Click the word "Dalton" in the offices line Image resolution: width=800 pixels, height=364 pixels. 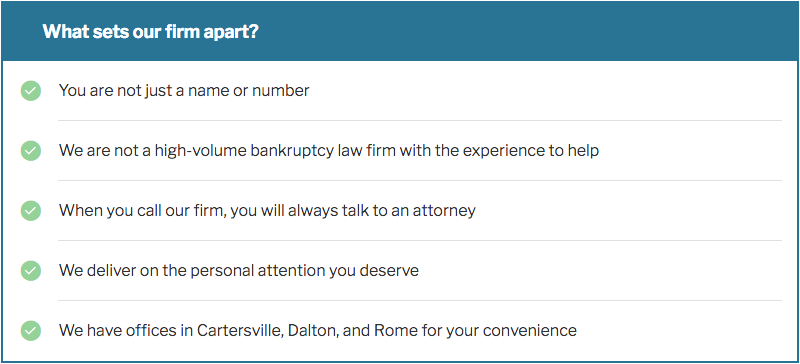[312, 330]
